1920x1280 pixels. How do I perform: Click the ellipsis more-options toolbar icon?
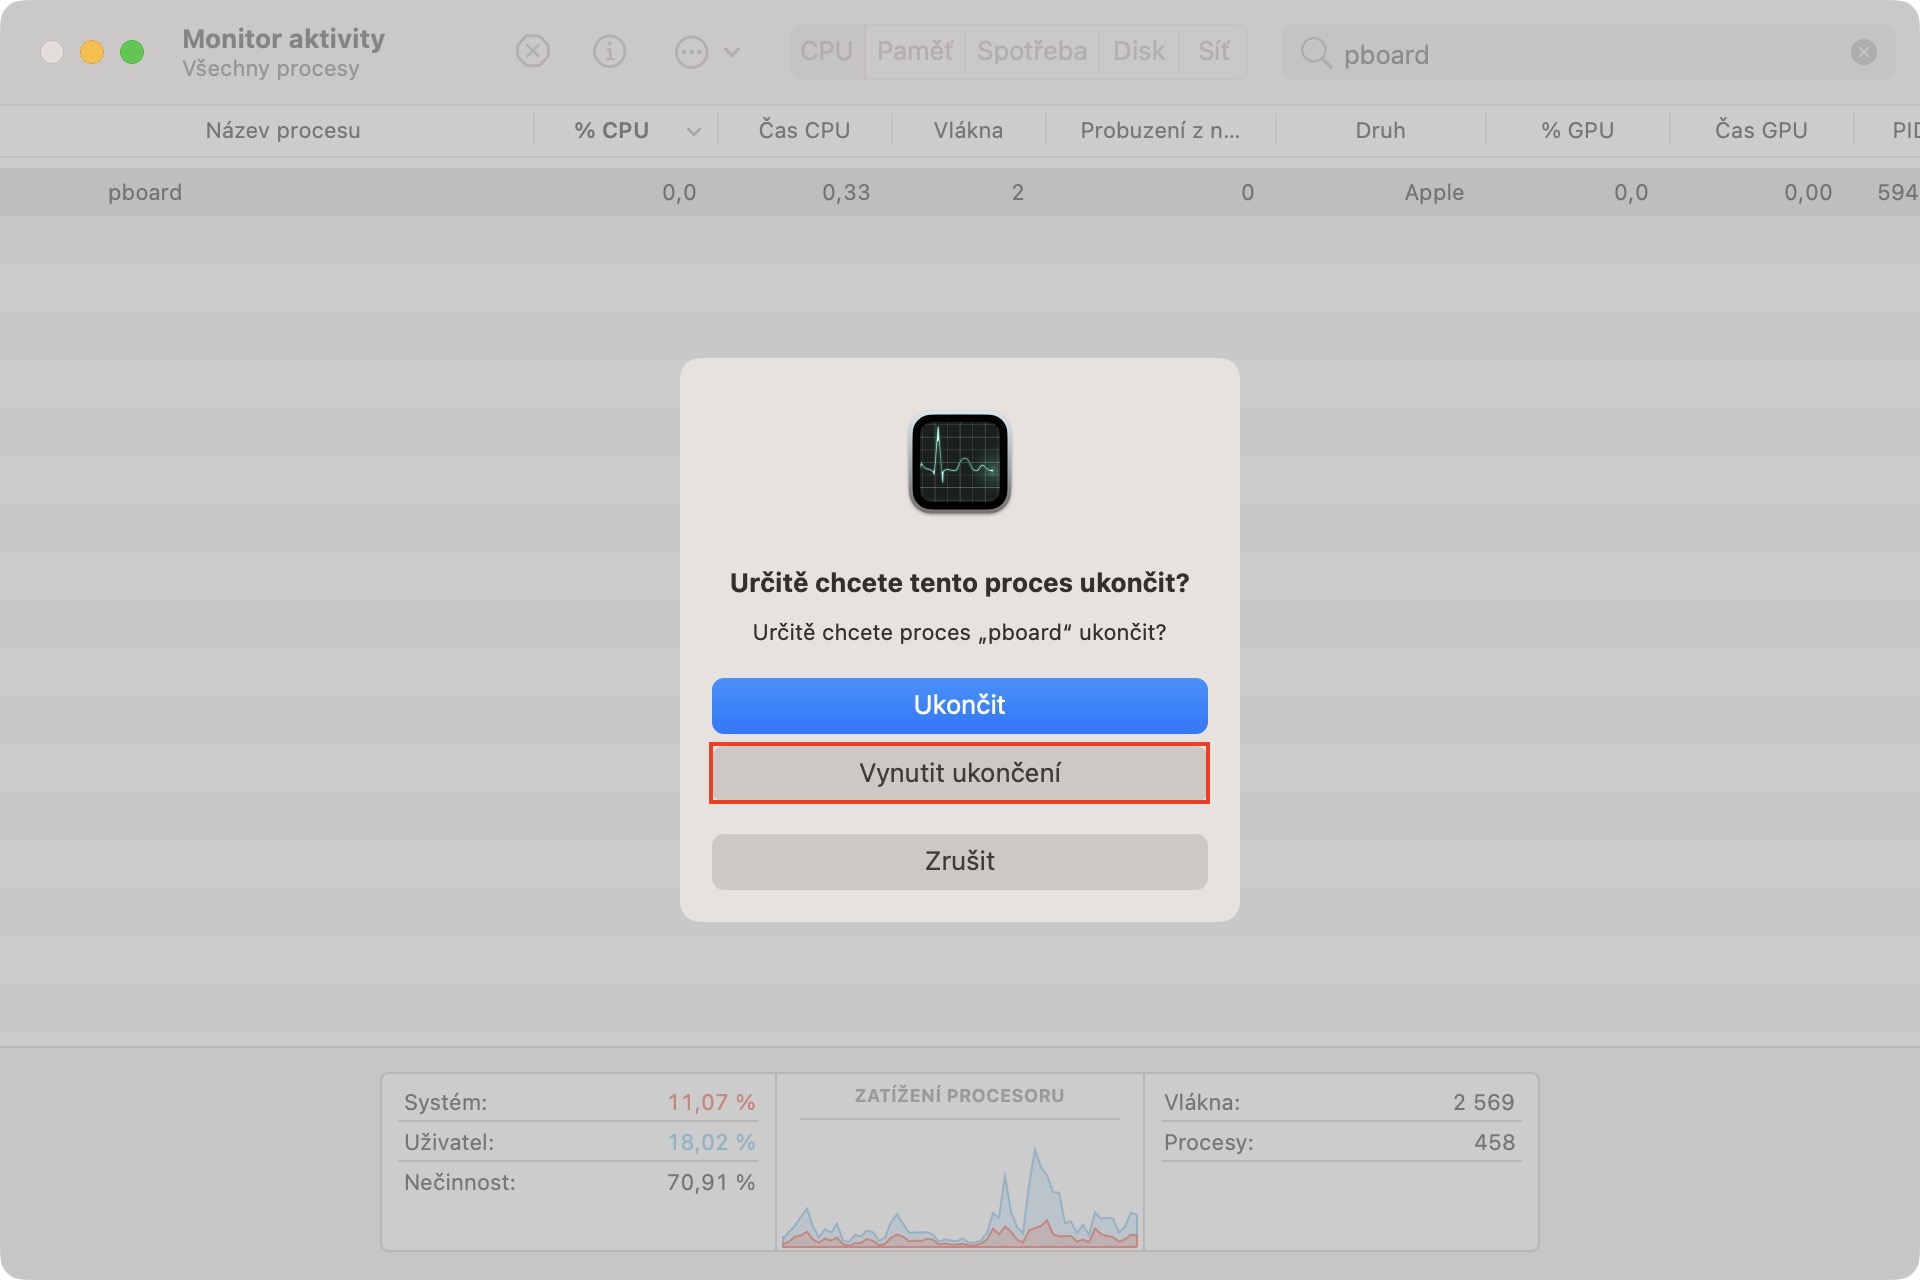pos(691,51)
